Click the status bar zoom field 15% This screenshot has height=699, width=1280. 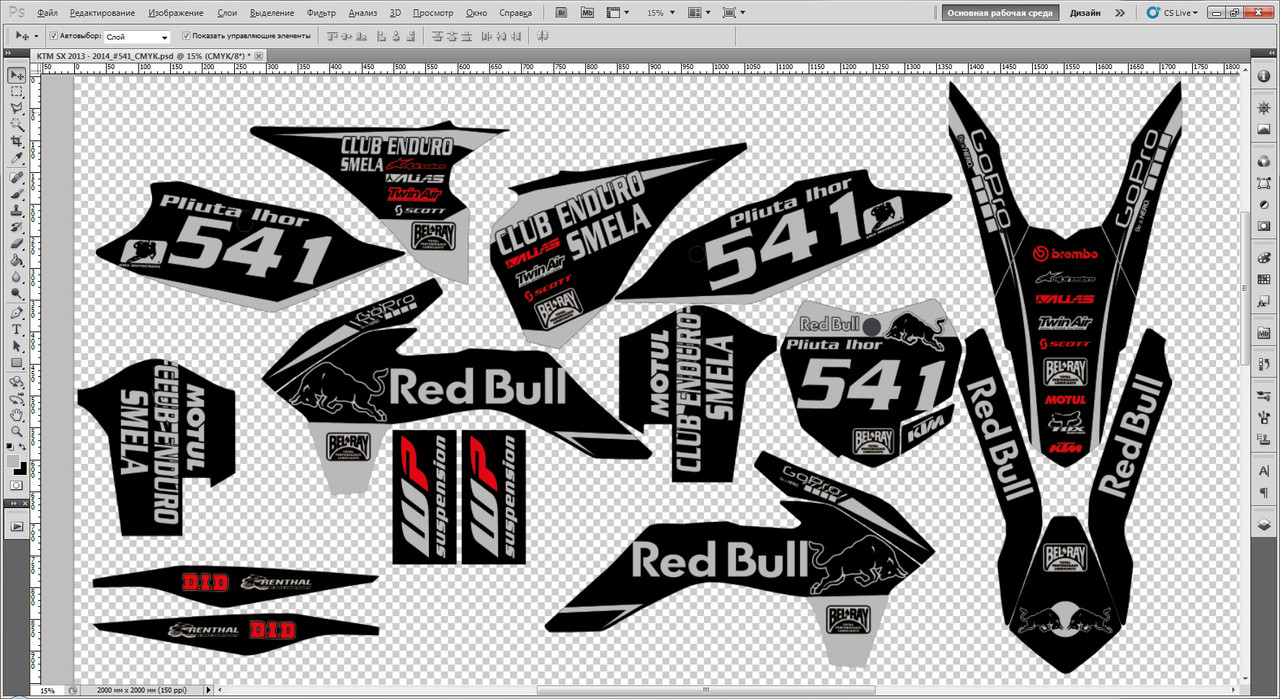48,690
